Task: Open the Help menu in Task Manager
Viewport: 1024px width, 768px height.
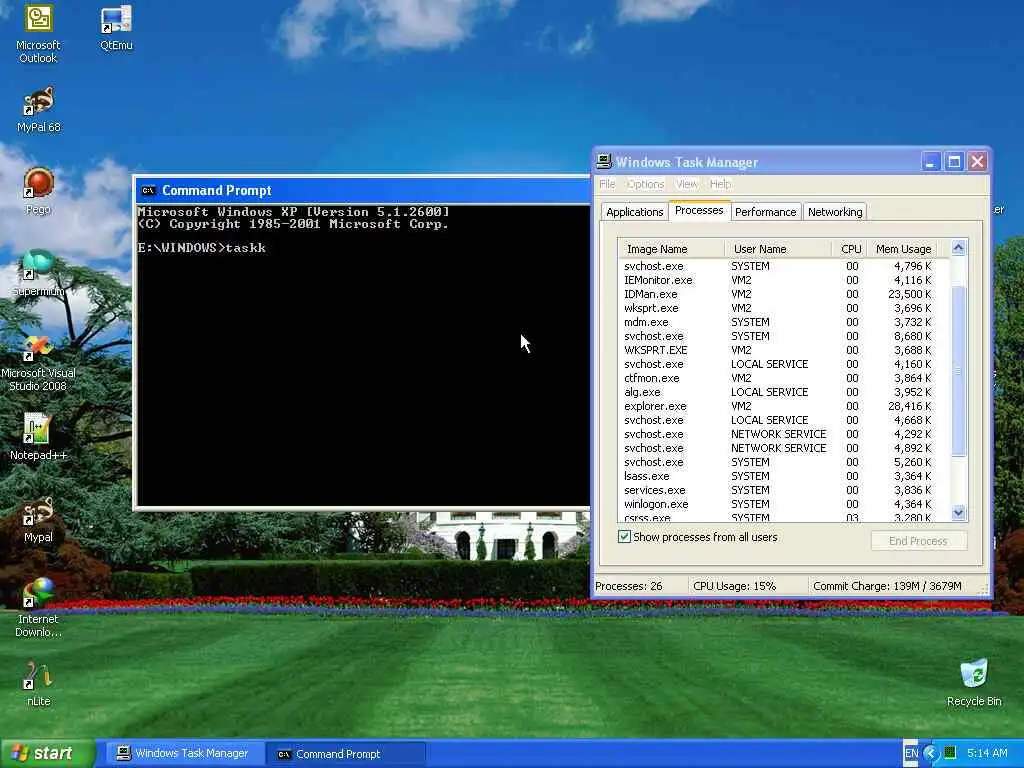Action: coord(720,184)
